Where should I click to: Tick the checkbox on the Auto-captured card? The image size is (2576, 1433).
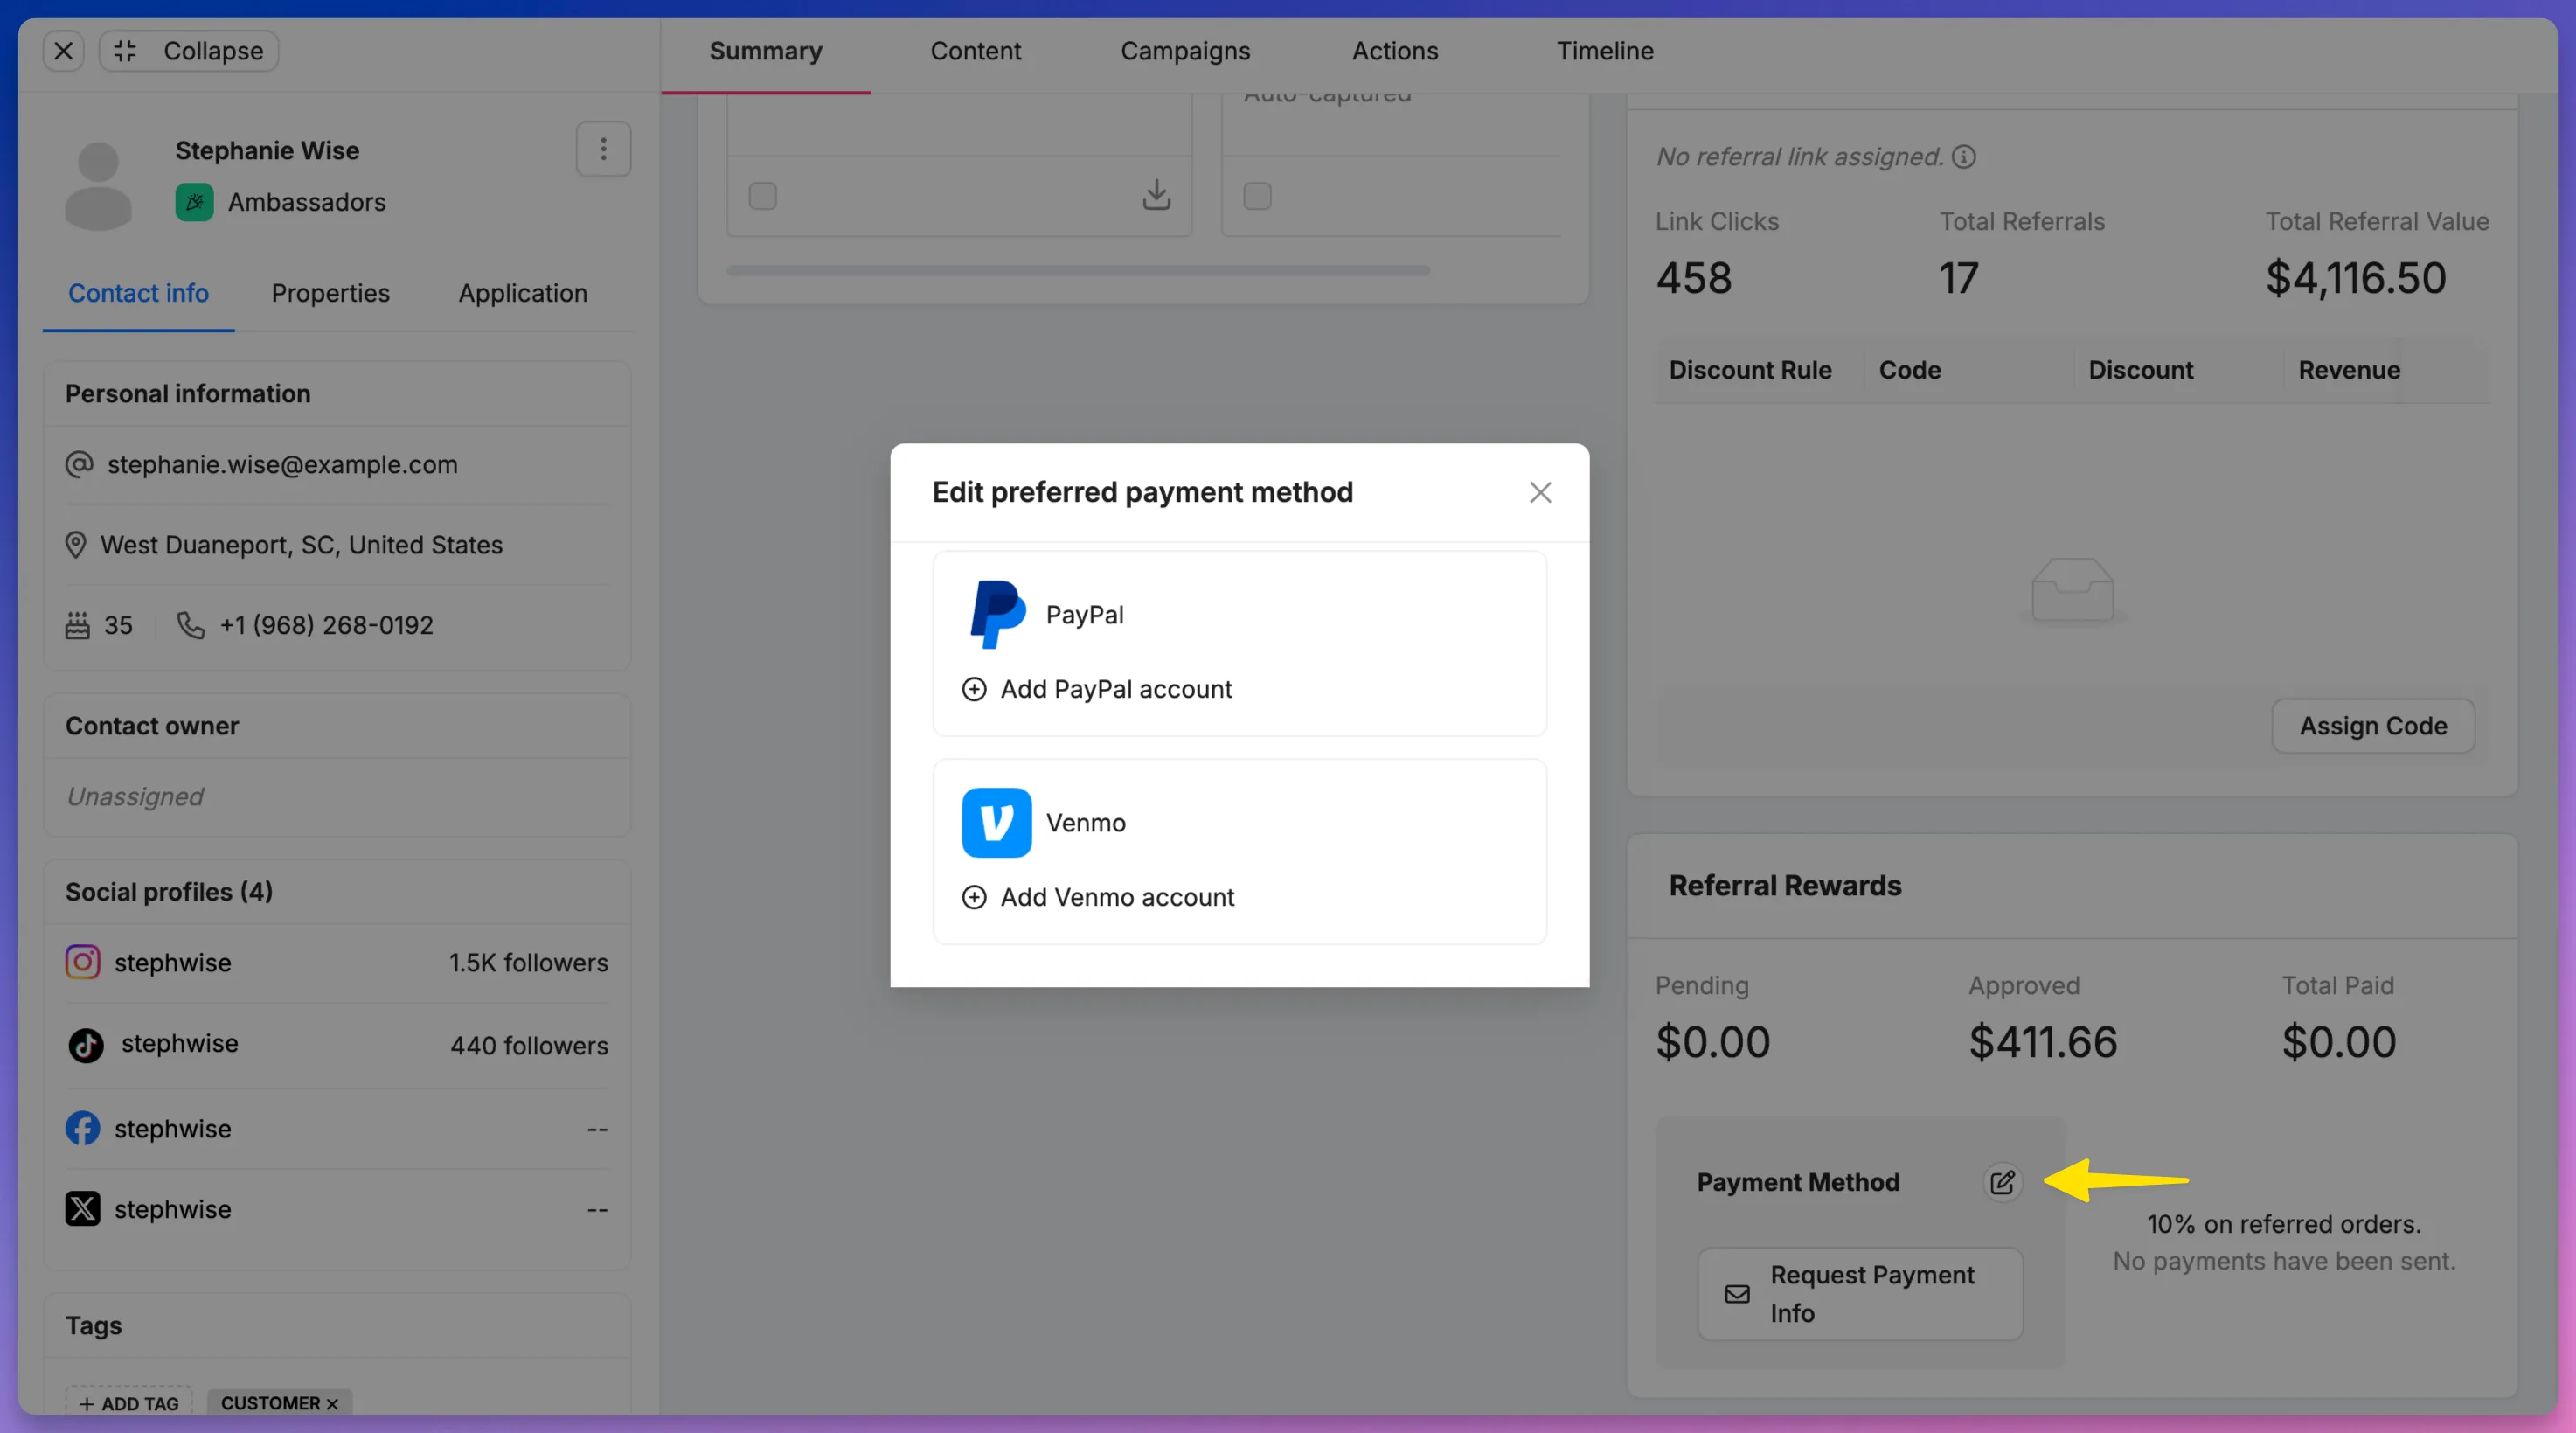[x=1257, y=196]
